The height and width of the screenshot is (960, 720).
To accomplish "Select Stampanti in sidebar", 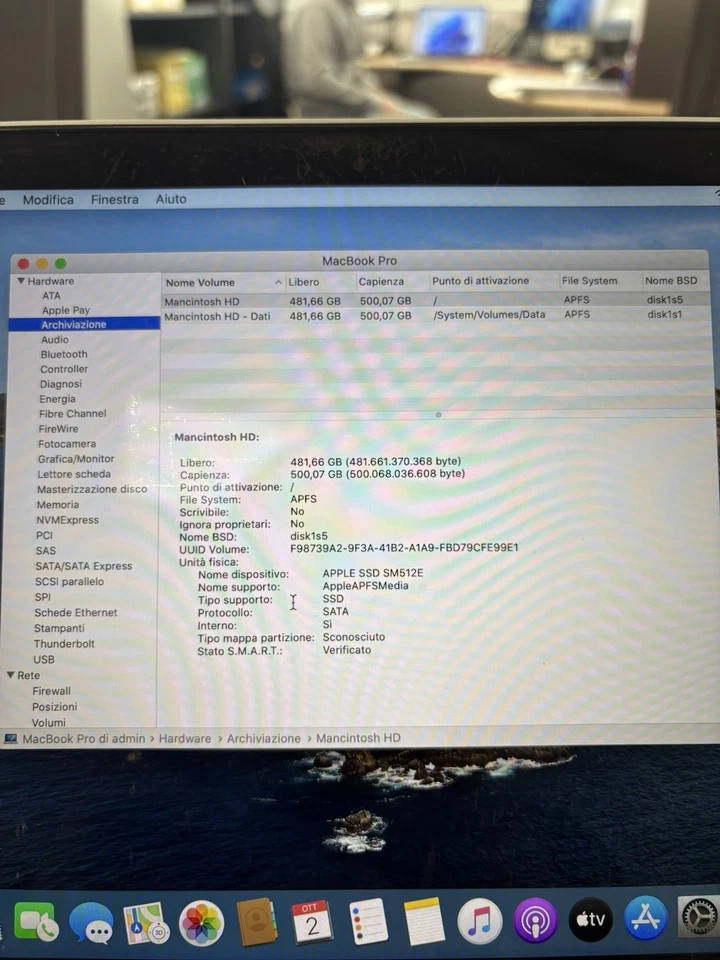I will pyautogui.click(x=59, y=628).
